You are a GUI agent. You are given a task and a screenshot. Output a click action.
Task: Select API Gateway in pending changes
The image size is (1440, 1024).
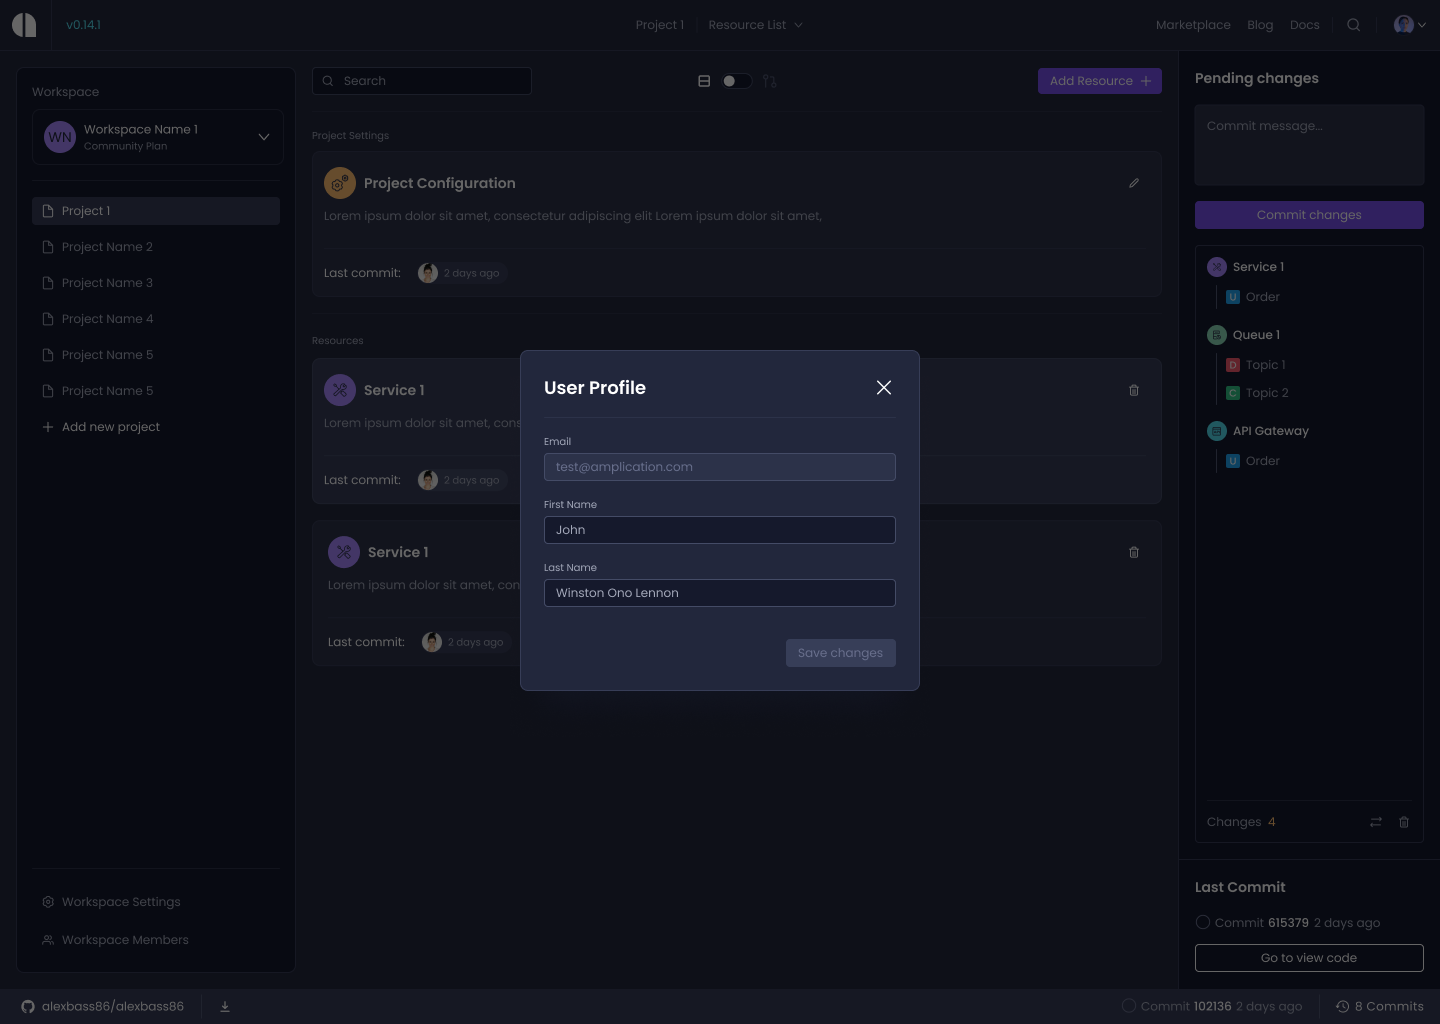pos(1258,431)
